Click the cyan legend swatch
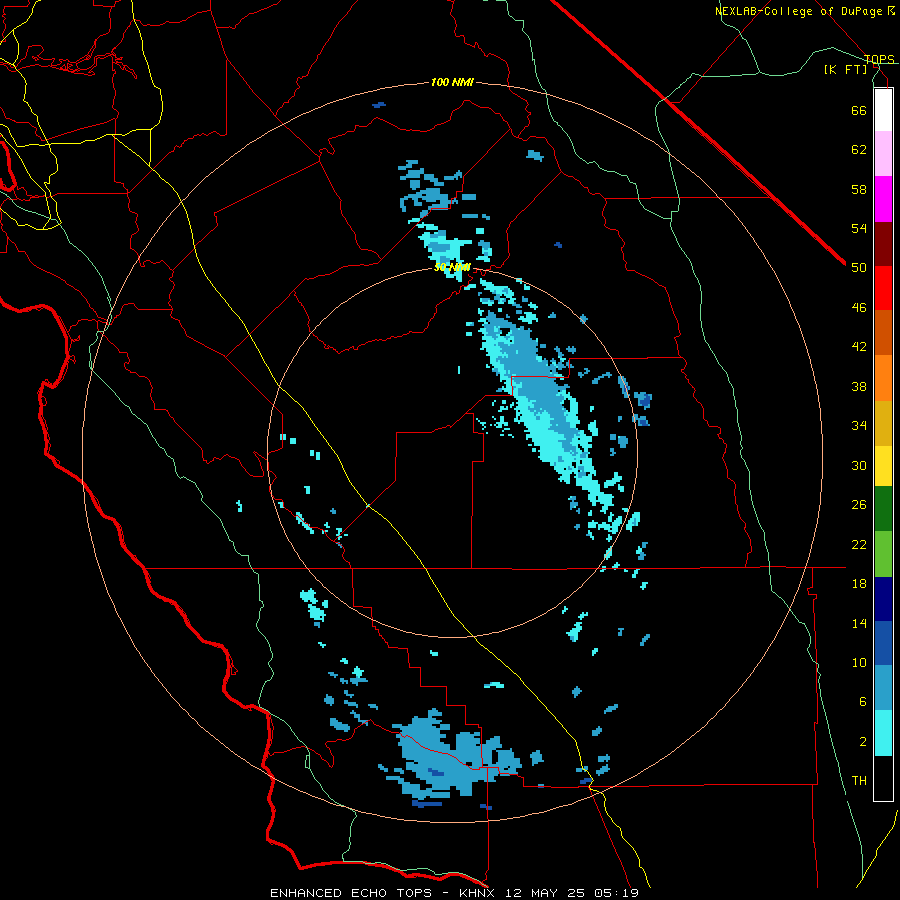The height and width of the screenshot is (900, 900). 883,733
